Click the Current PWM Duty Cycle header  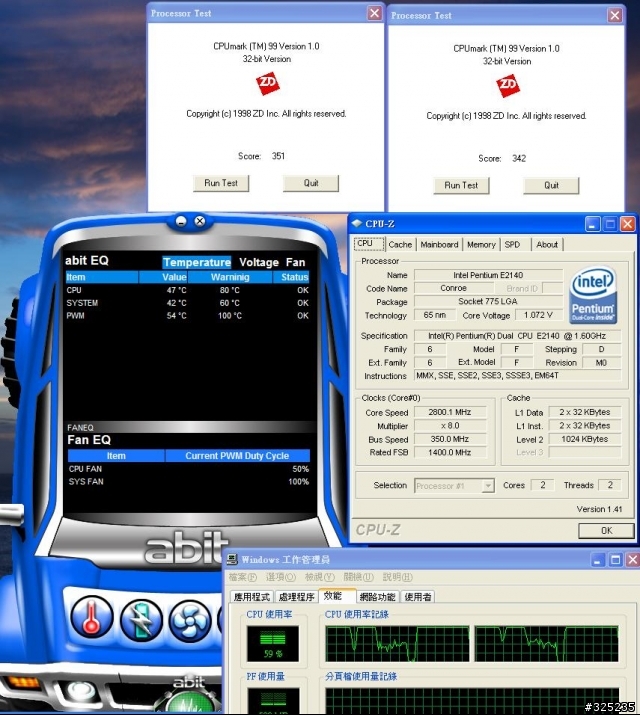(x=237, y=456)
